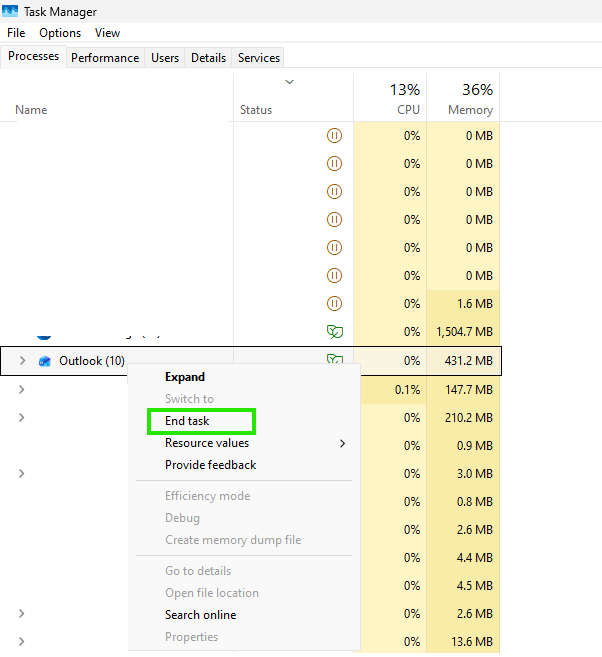The height and width of the screenshot is (657, 602).
Task: Expand the Outlook (10) process group
Action: (22, 361)
